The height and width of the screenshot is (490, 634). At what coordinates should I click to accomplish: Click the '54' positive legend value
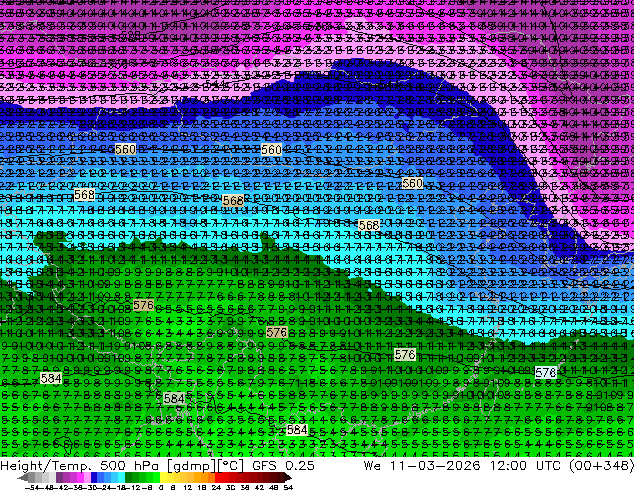click(288, 487)
